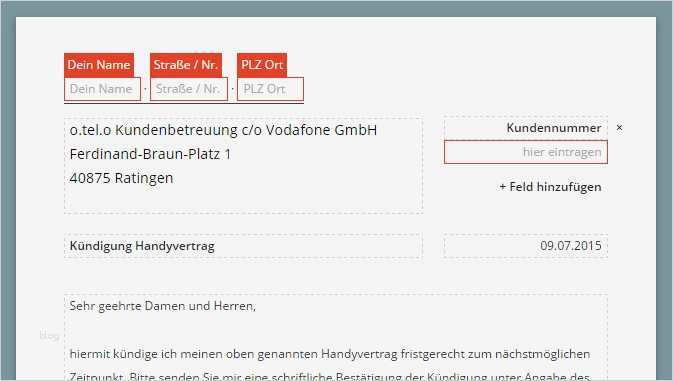This screenshot has height=381, width=673.
Task: Remove the Kundennummer field via × icon
Action: click(619, 127)
